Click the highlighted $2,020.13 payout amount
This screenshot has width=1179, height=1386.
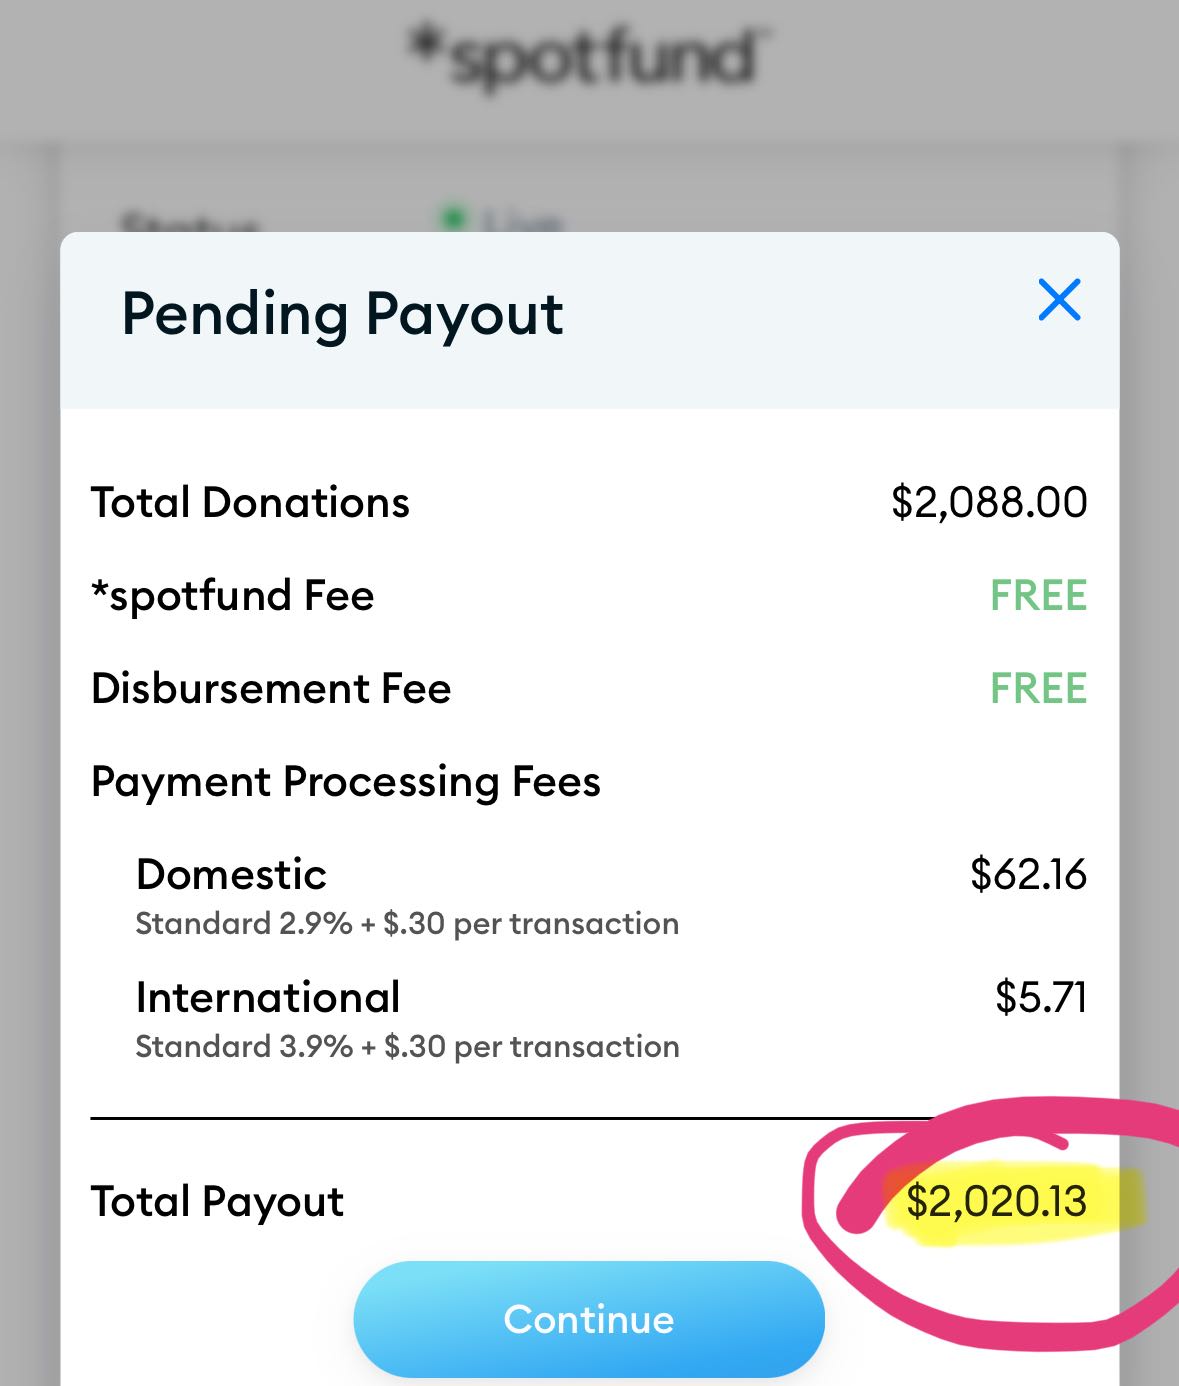click(995, 1202)
